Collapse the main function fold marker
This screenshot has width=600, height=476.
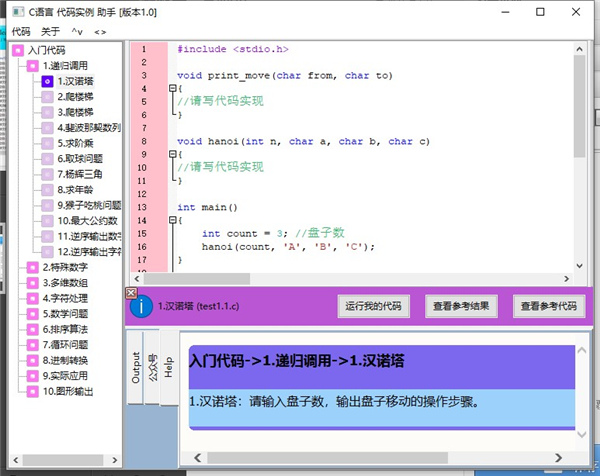click(x=172, y=220)
